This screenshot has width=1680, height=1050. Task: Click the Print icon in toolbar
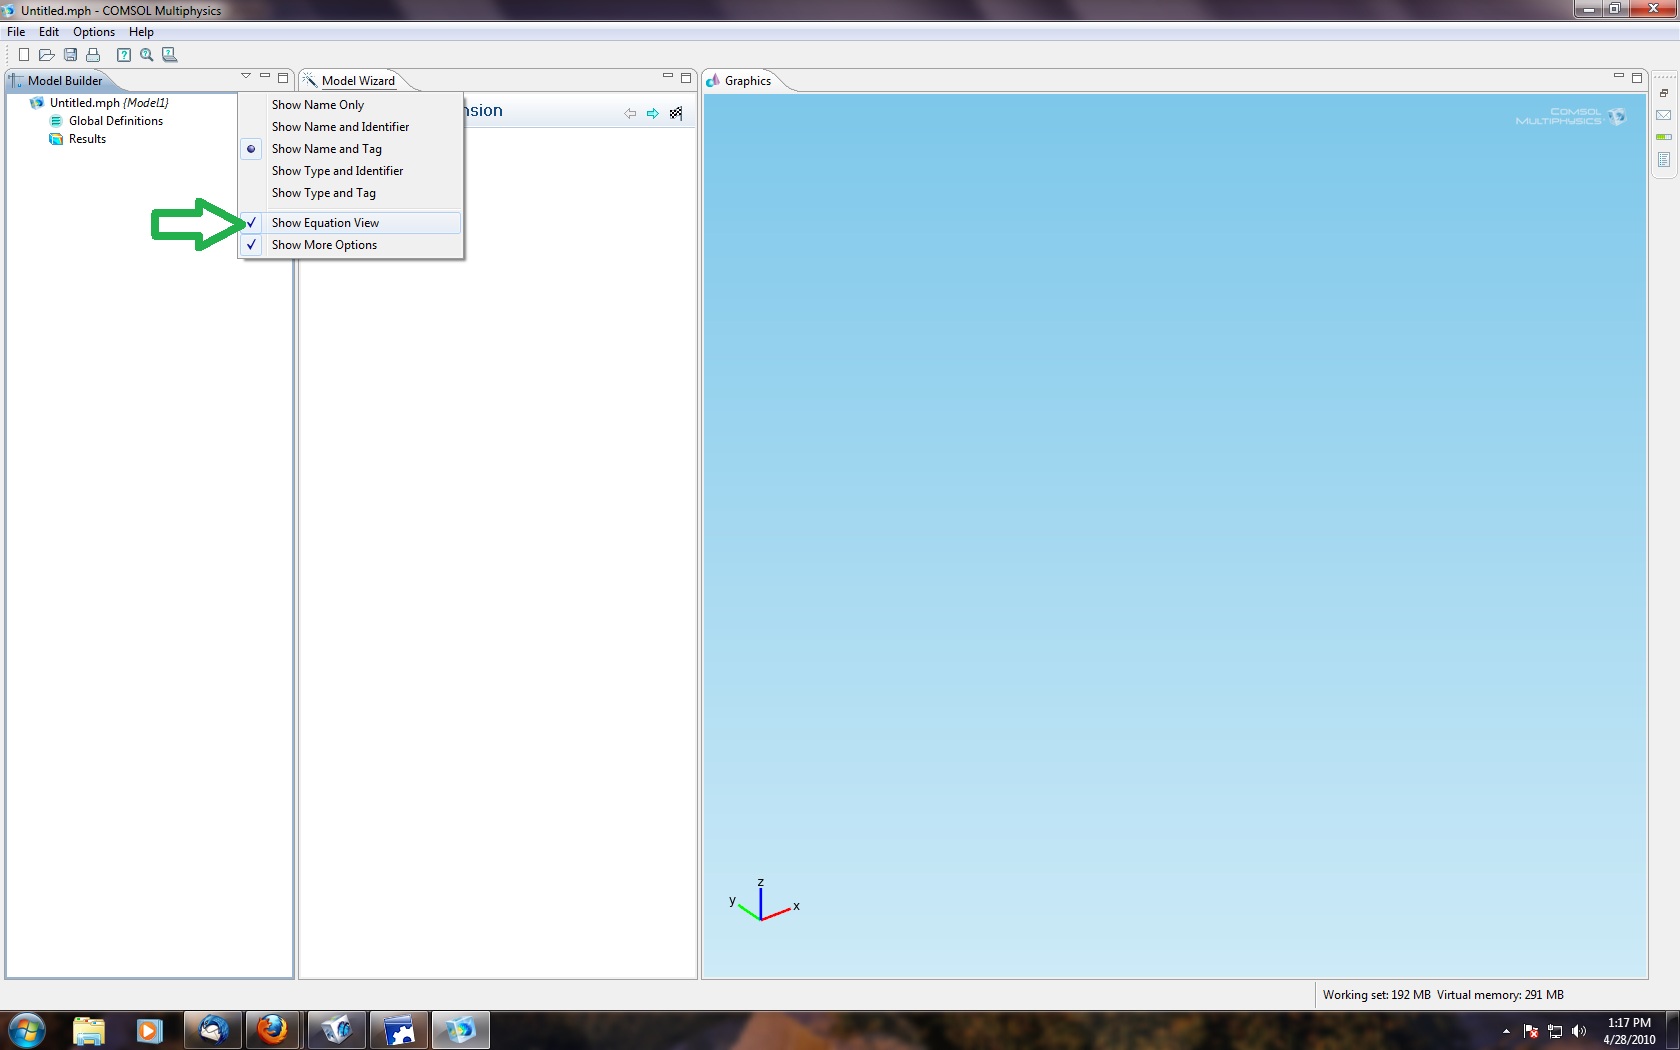[93, 55]
